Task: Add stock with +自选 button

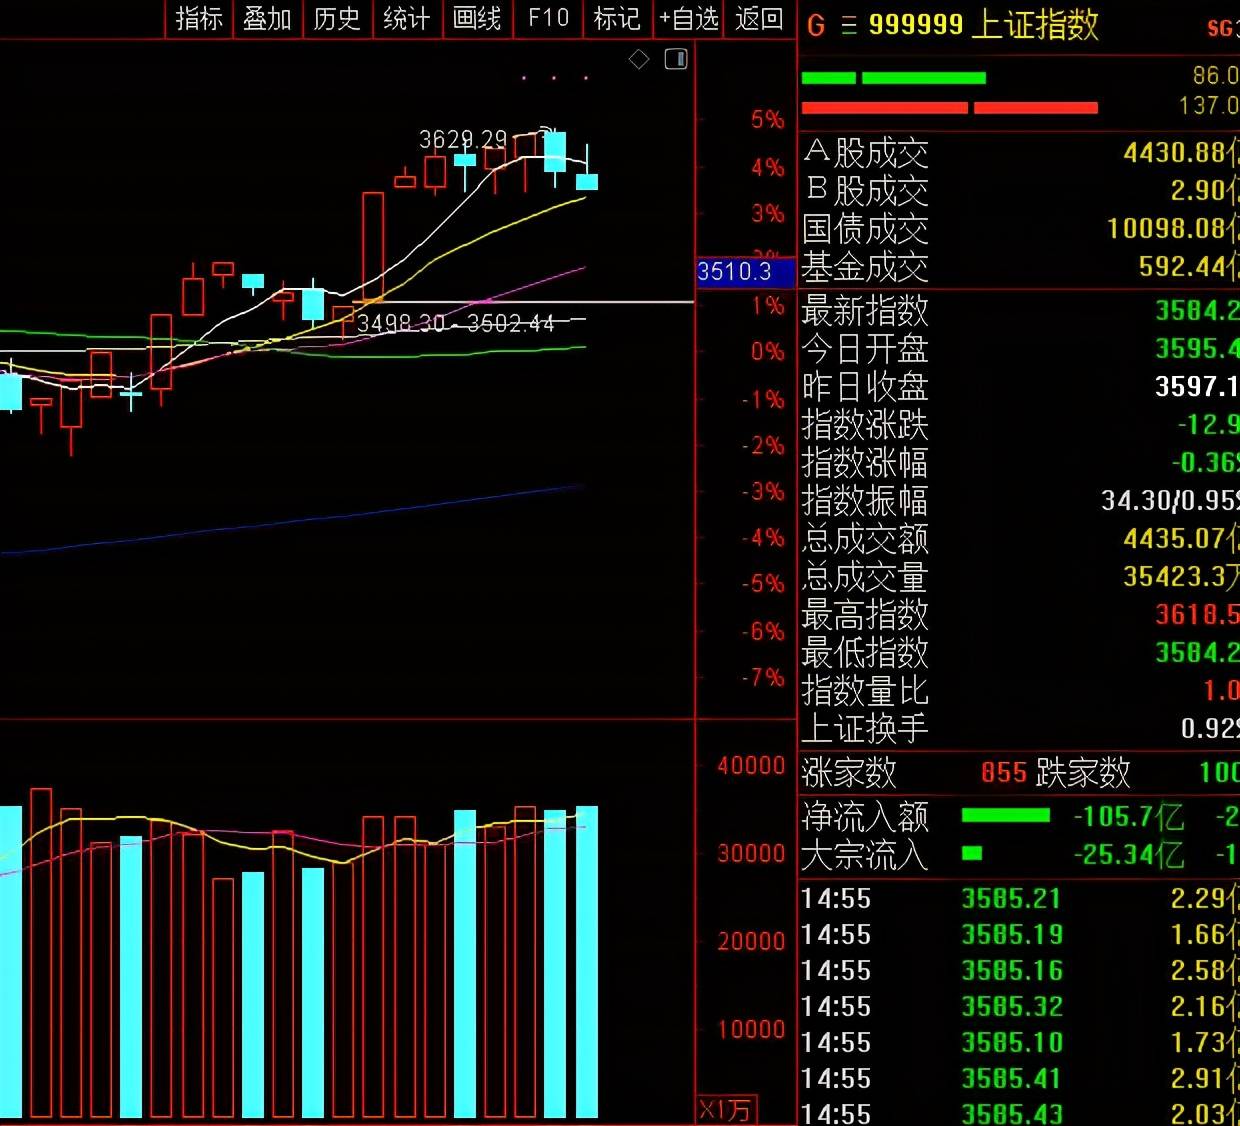Action: click(689, 19)
